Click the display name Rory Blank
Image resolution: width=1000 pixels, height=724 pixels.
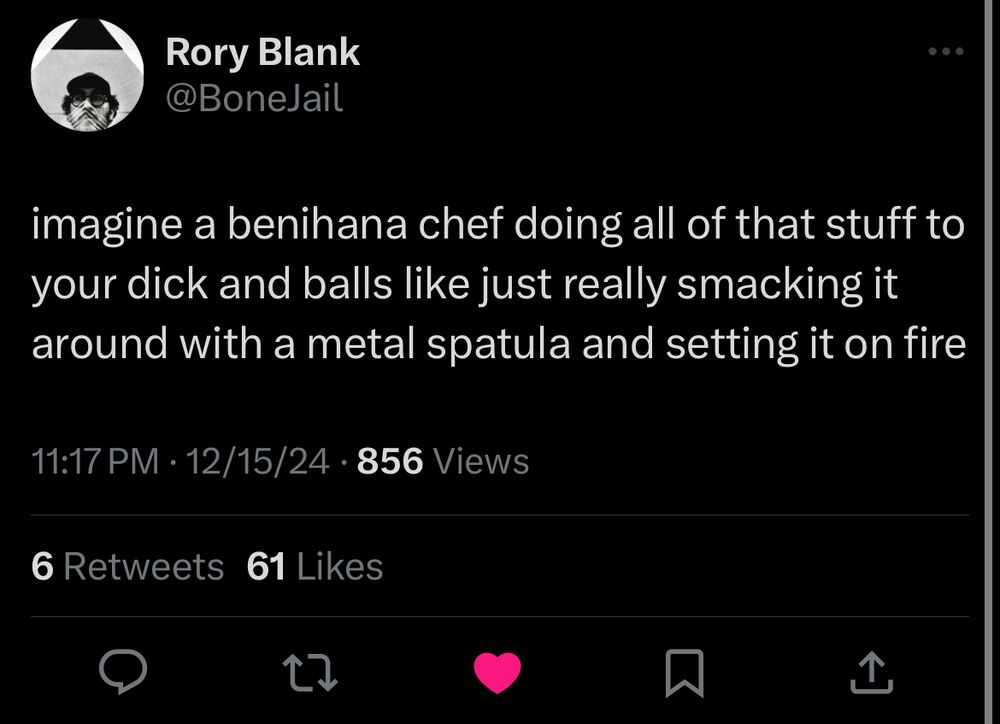click(x=262, y=52)
